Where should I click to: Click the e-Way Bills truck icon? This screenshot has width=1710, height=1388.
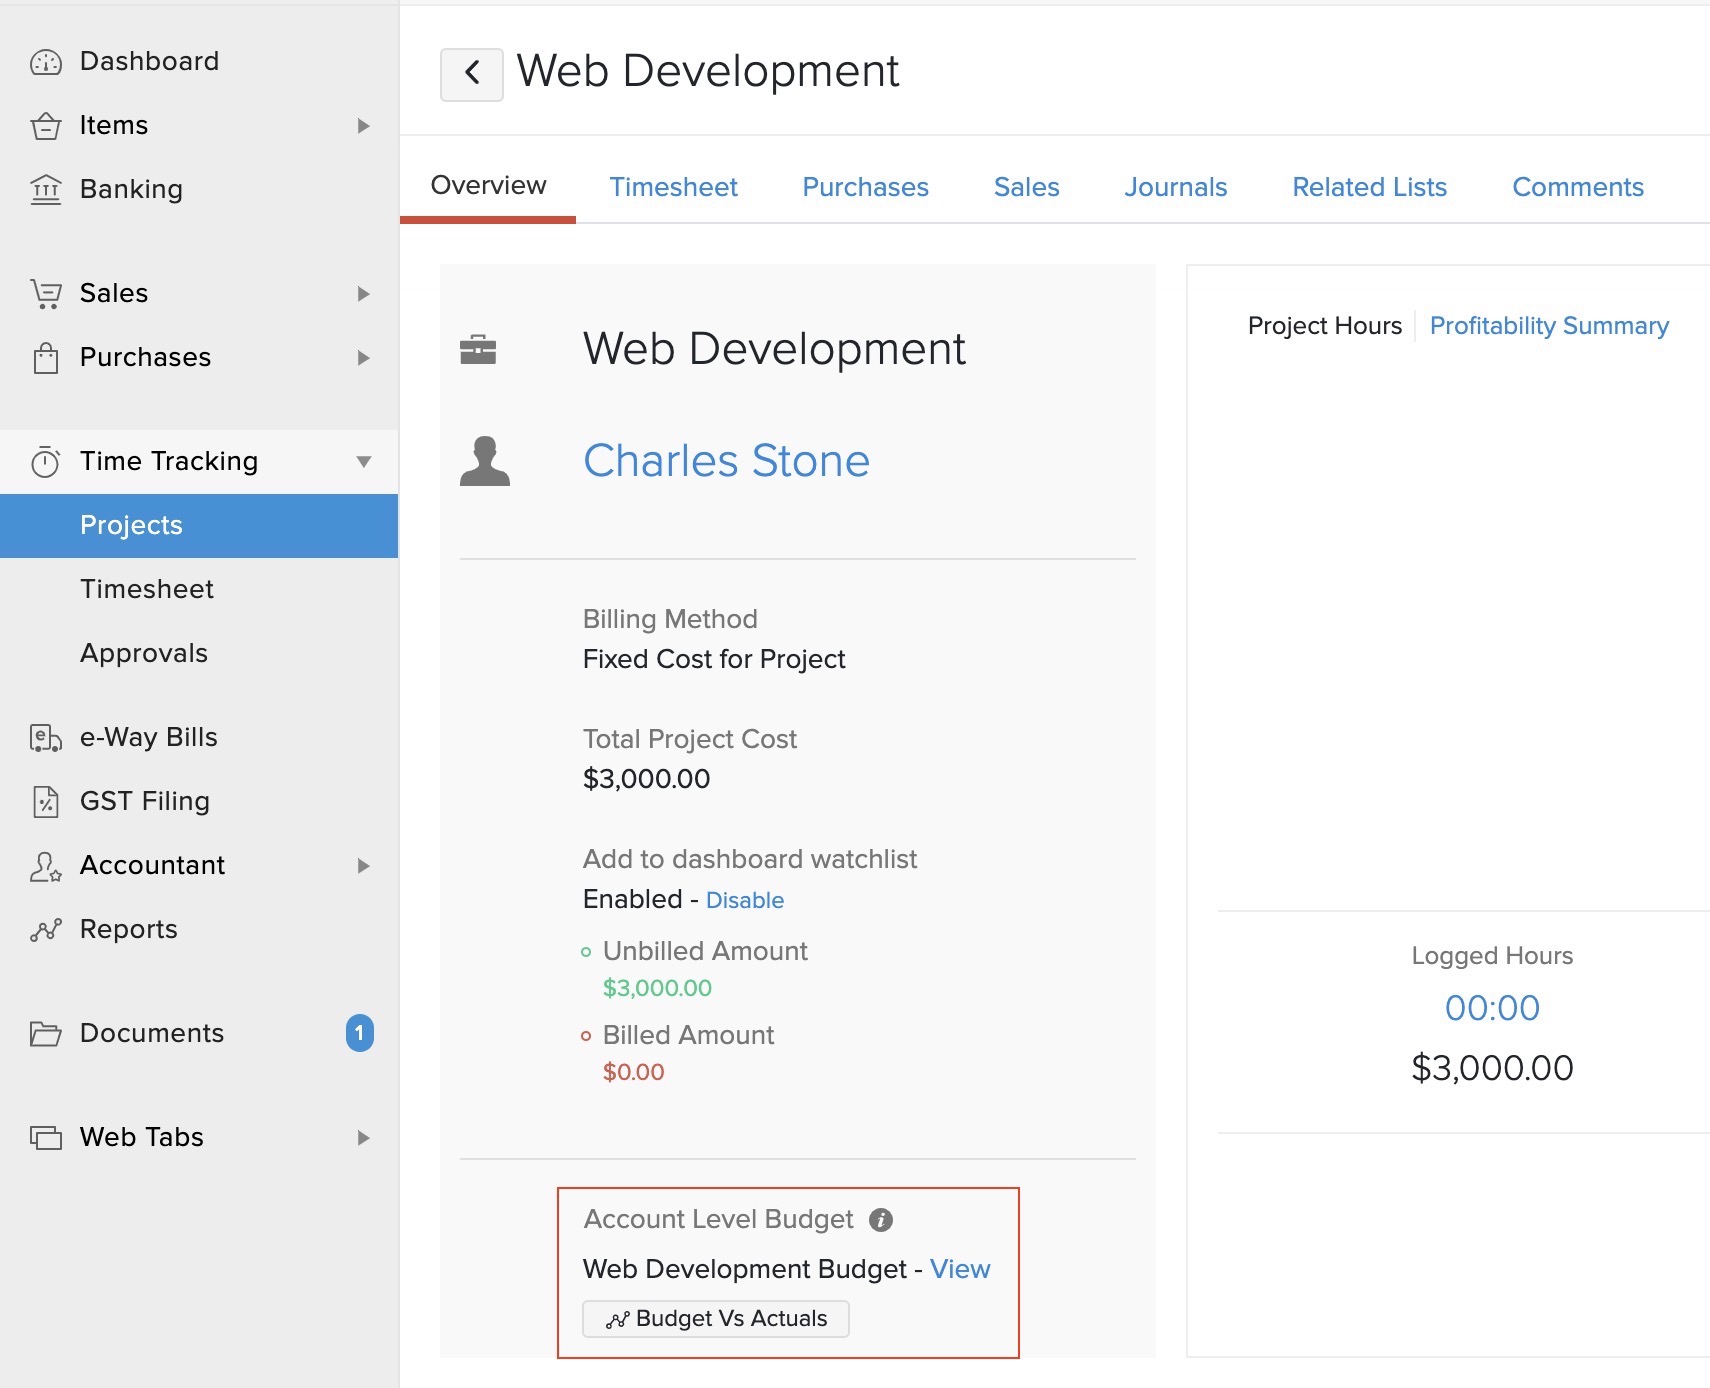click(46, 738)
